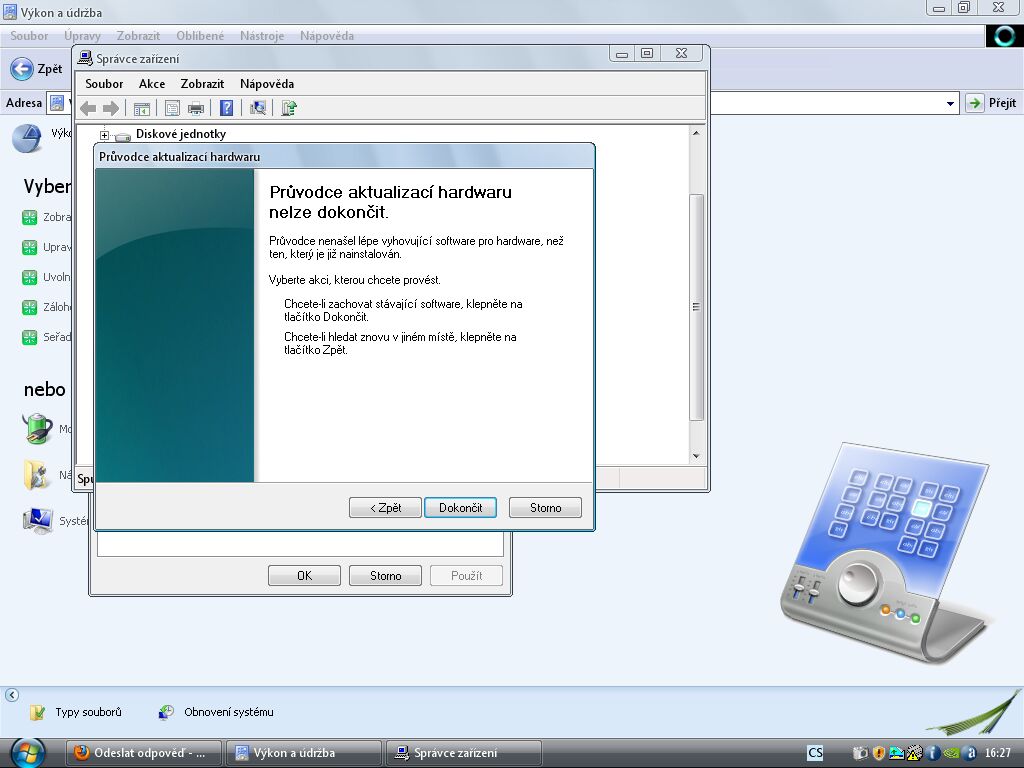Click the Obnovení systému link

(229, 712)
